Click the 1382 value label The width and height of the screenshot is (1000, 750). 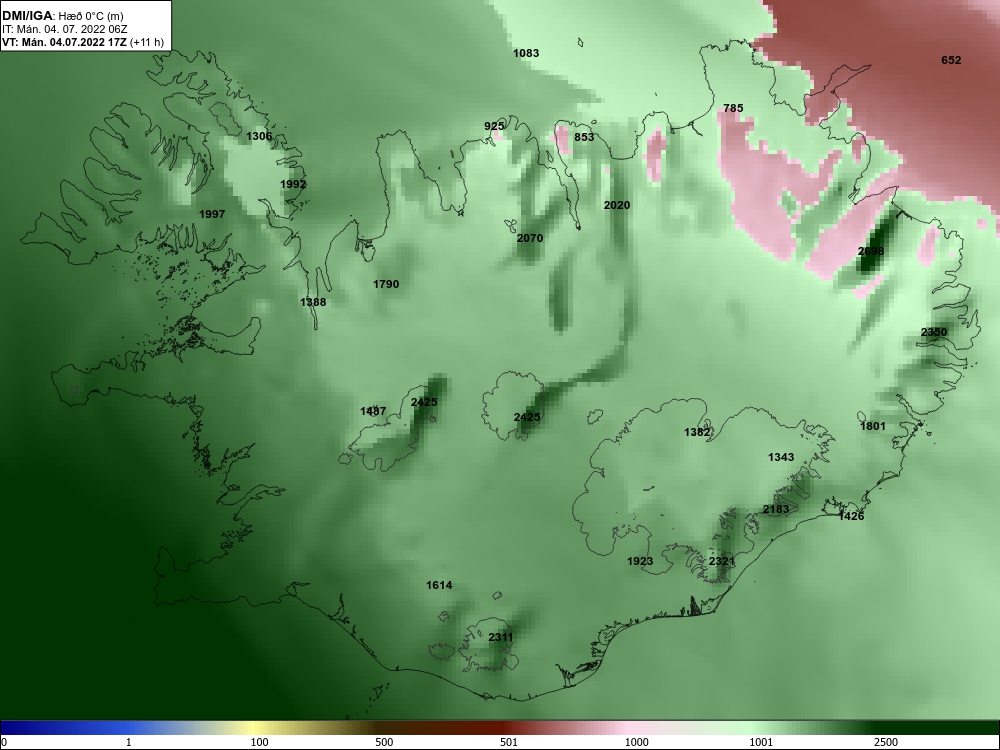pyautogui.click(x=697, y=432)
